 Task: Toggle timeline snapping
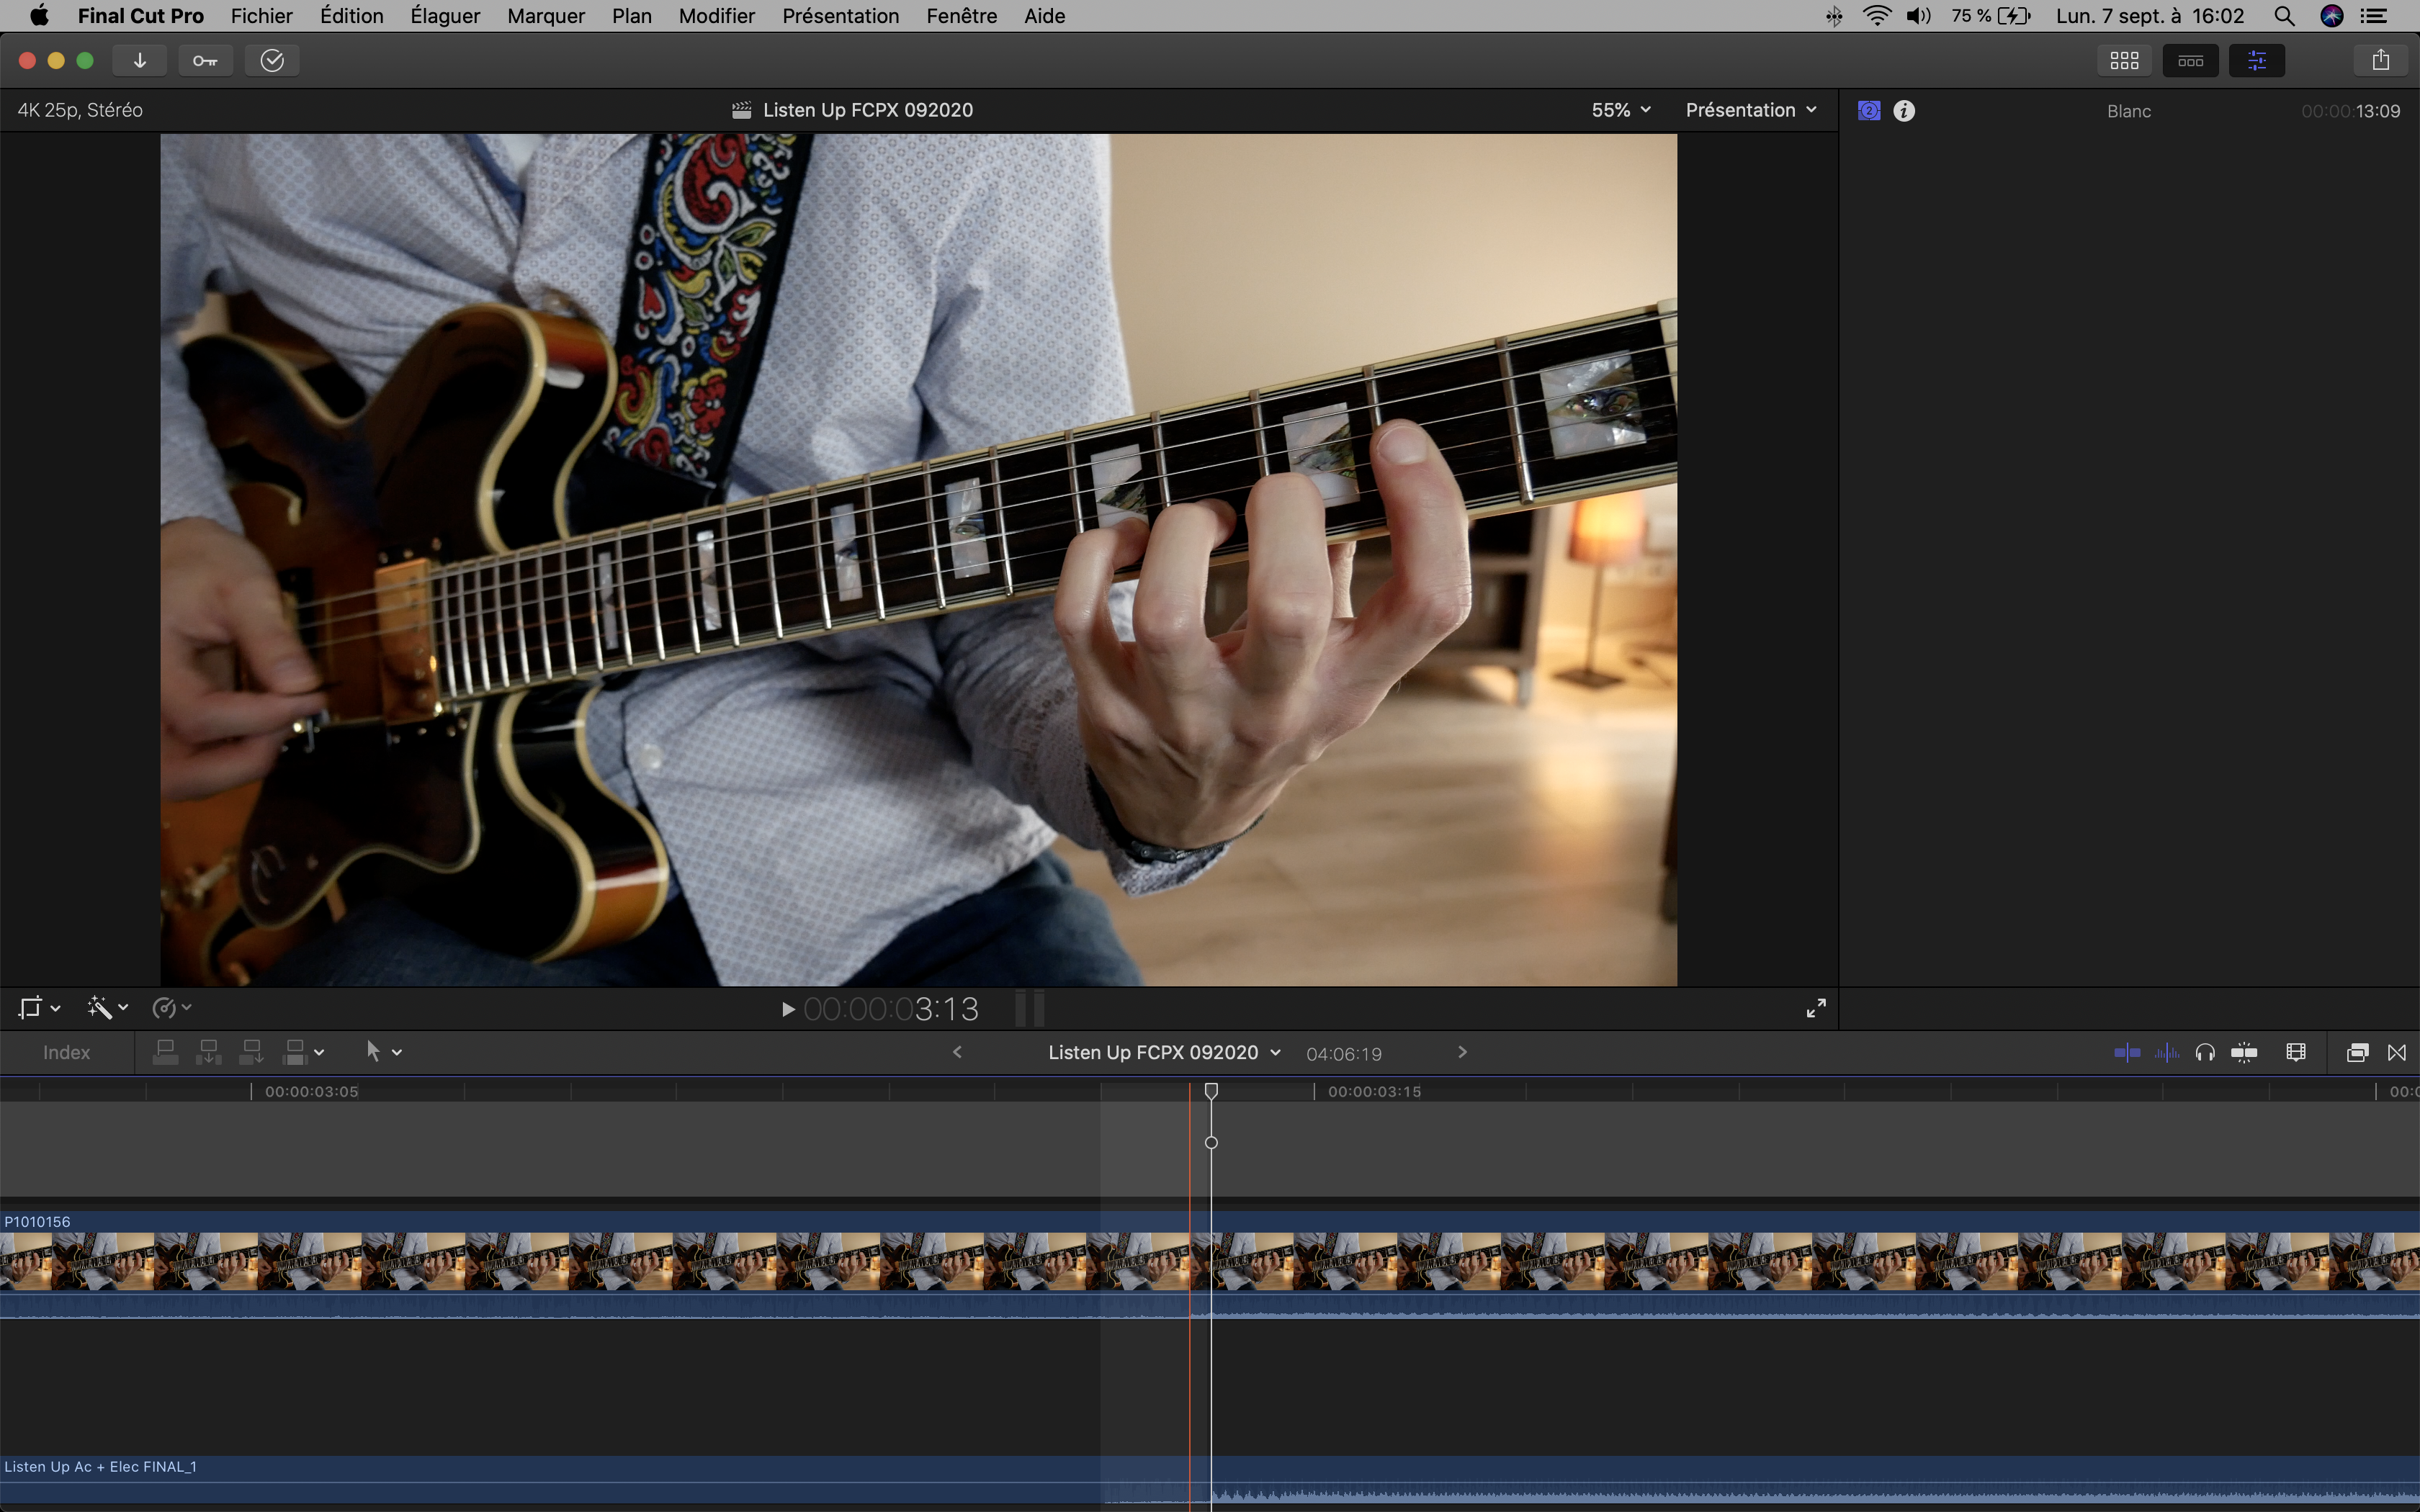pos(2244,1052)
